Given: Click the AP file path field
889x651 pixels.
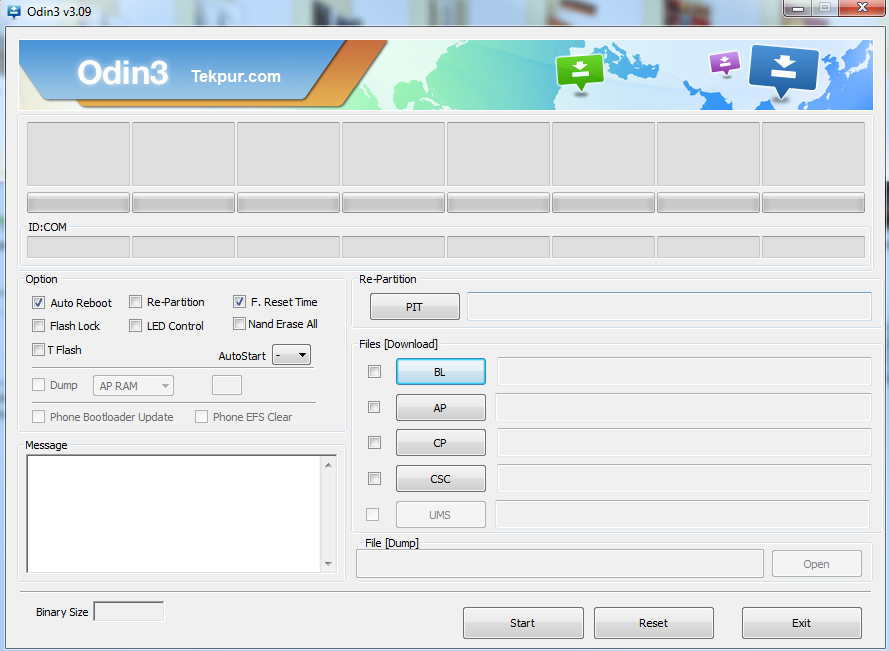Looking at the screenshot, I should [x=683, y=407].
